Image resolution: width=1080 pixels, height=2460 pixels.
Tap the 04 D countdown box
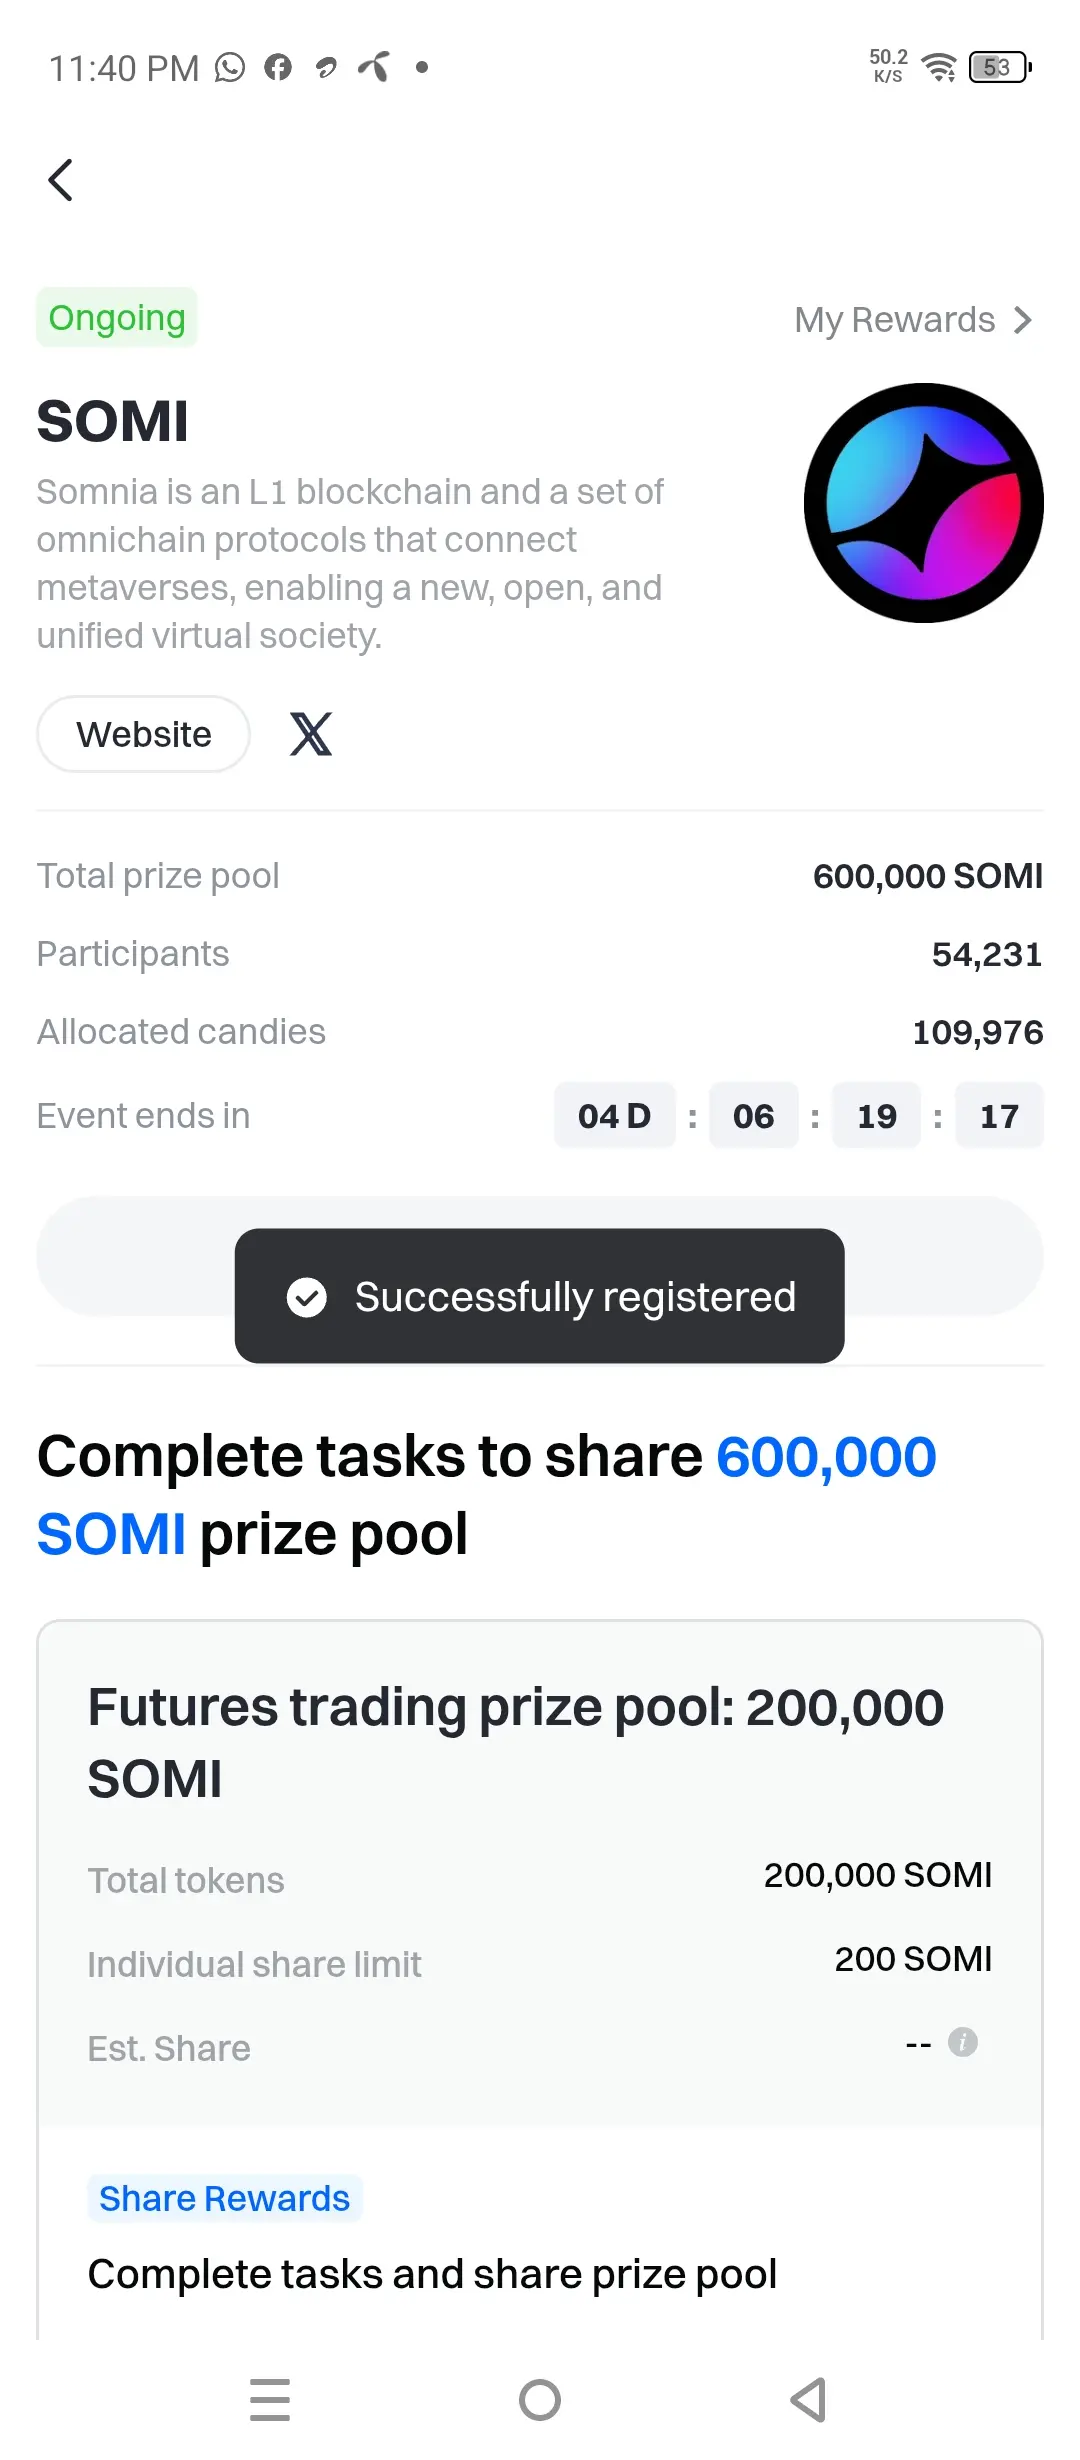[x=615, y=1115]
